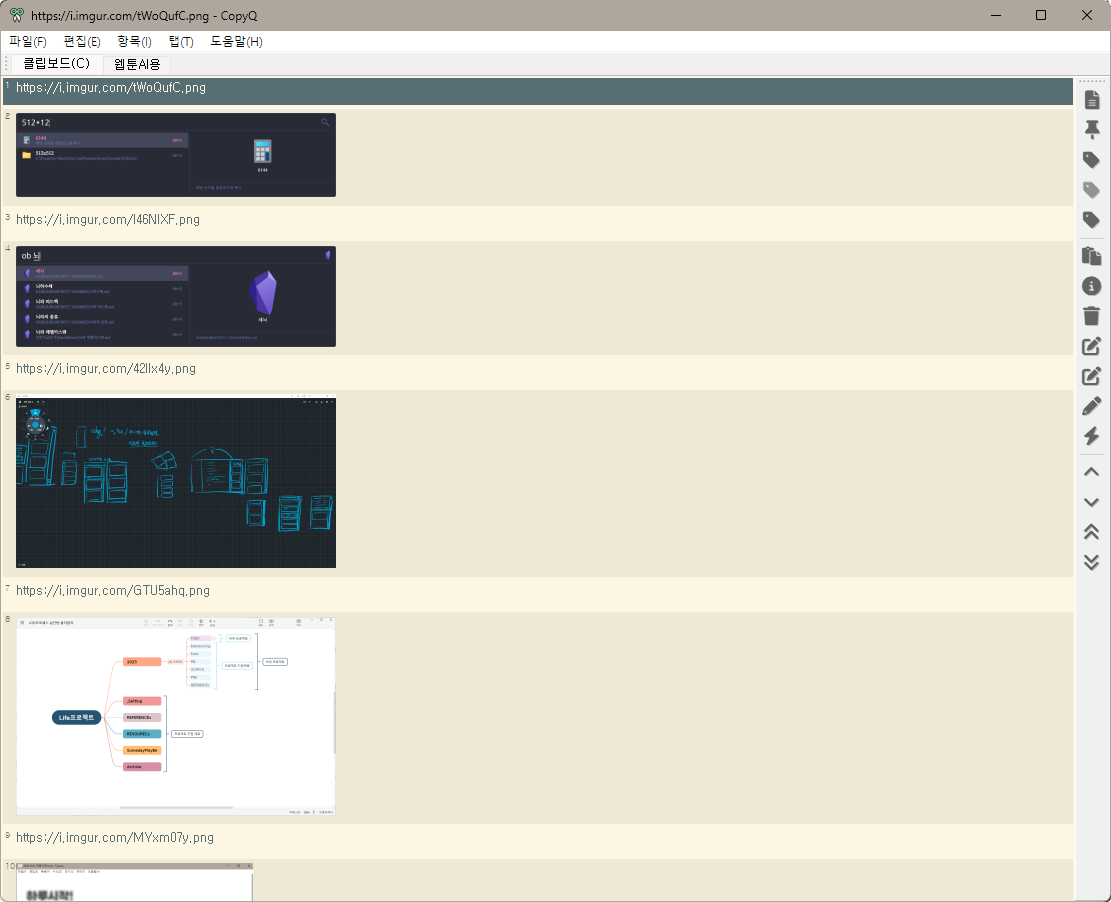
Task: Switch to the 웹툰AI용 tab
Action: tap(137, 64)
